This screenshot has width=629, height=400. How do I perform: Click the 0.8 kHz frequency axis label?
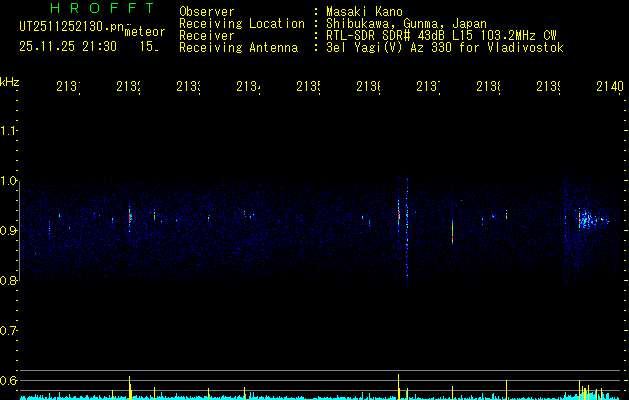[8, 280]
